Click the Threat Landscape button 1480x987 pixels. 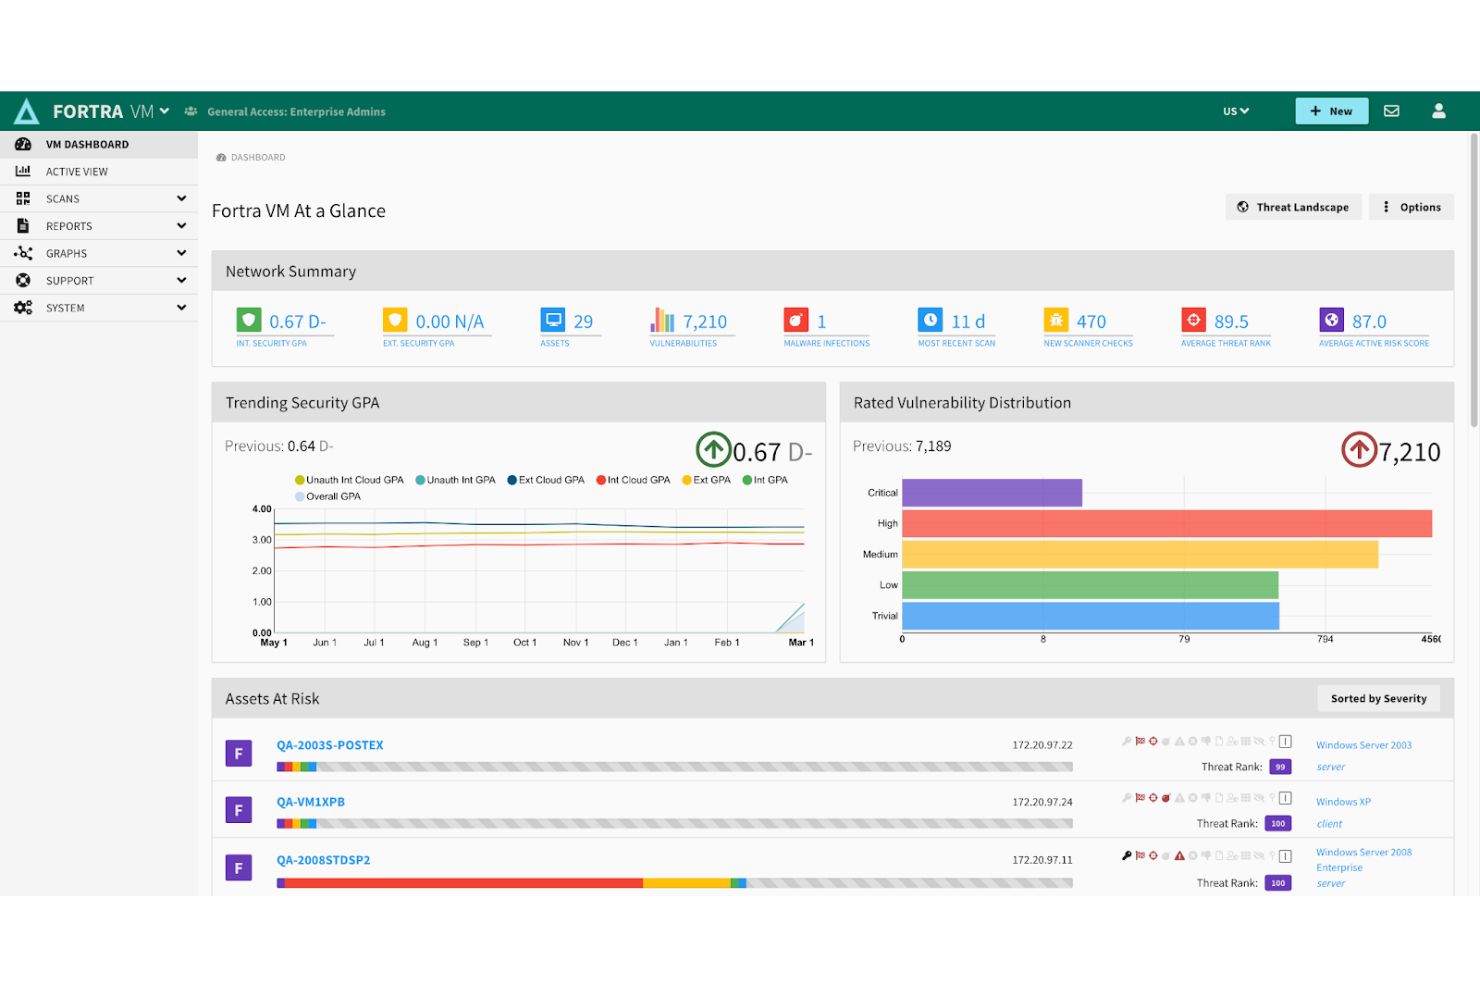pos(1293,207)
